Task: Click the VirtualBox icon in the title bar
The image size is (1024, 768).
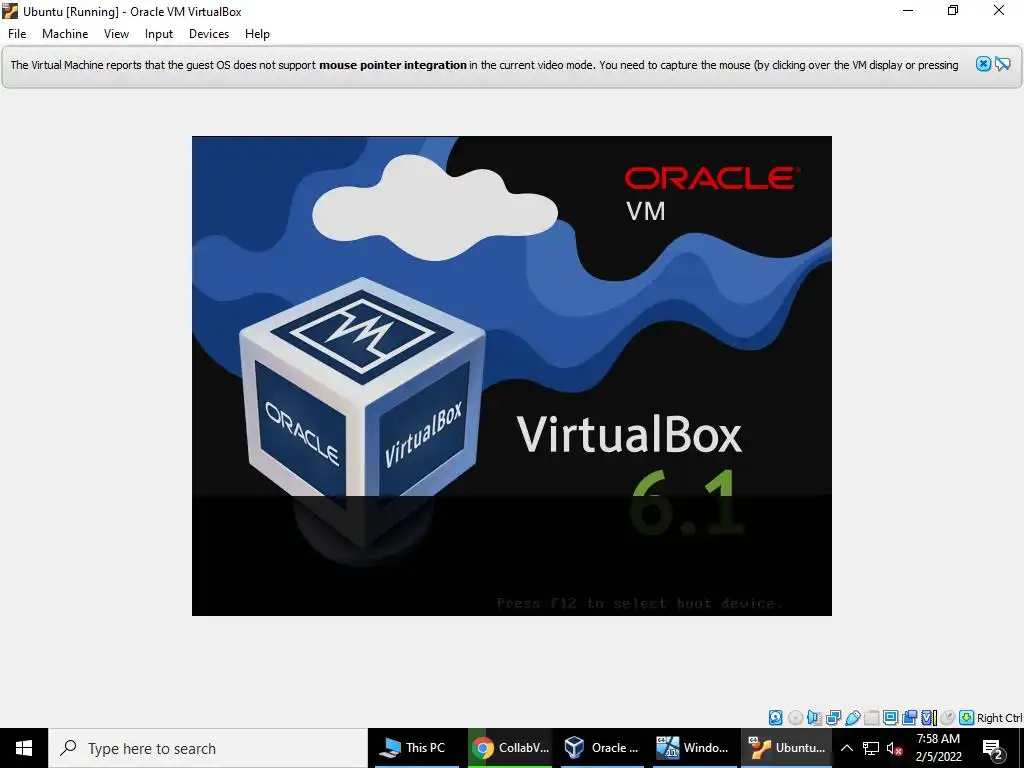Action: click(10, 11)
